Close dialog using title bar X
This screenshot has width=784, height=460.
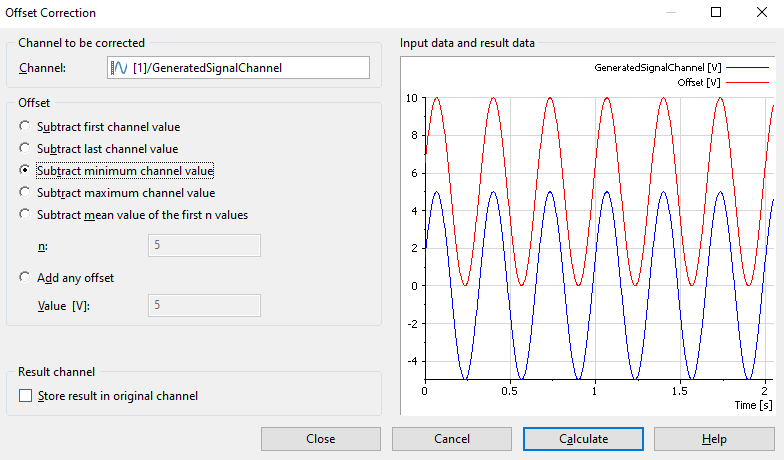point(761,13)
